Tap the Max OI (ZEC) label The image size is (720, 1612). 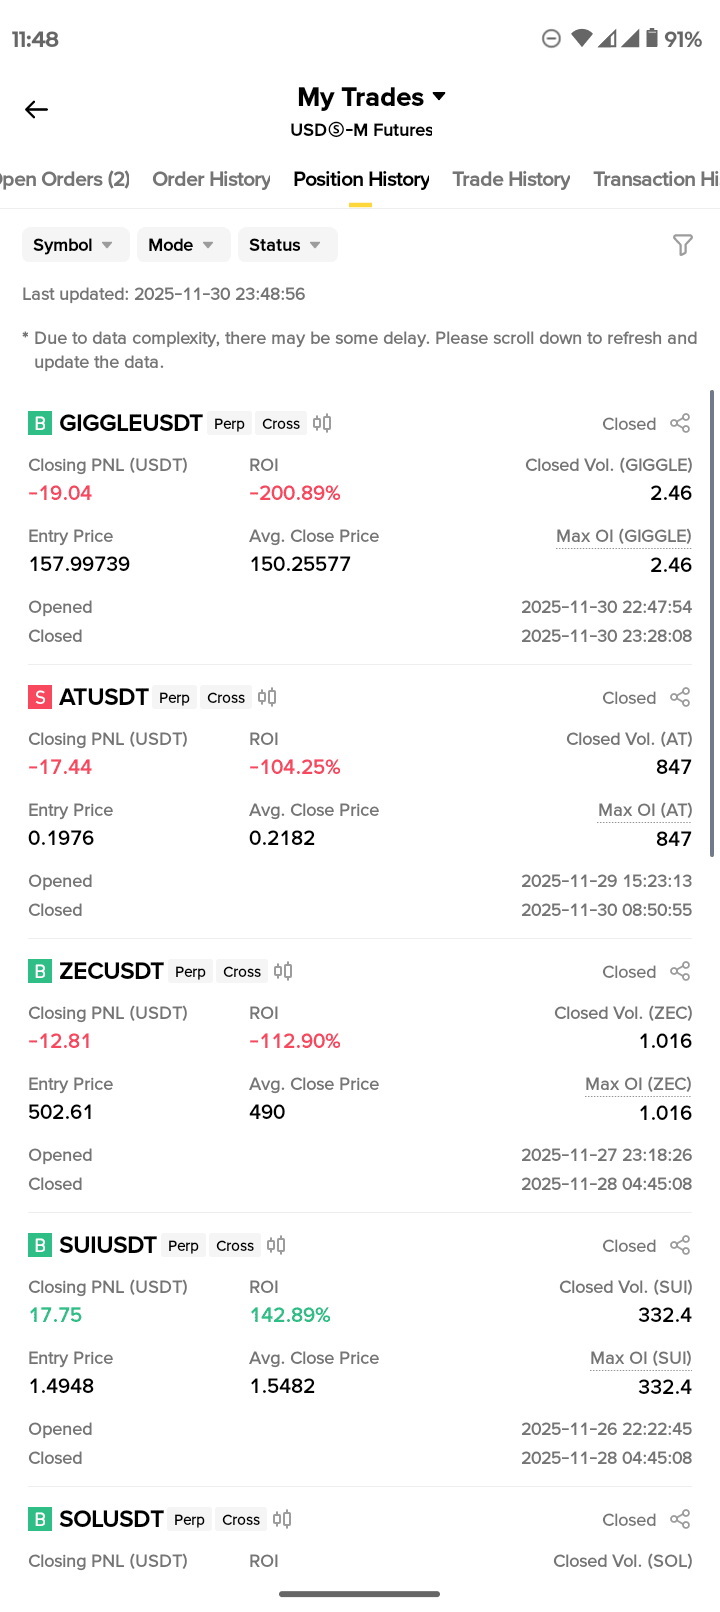point(638,1084)
